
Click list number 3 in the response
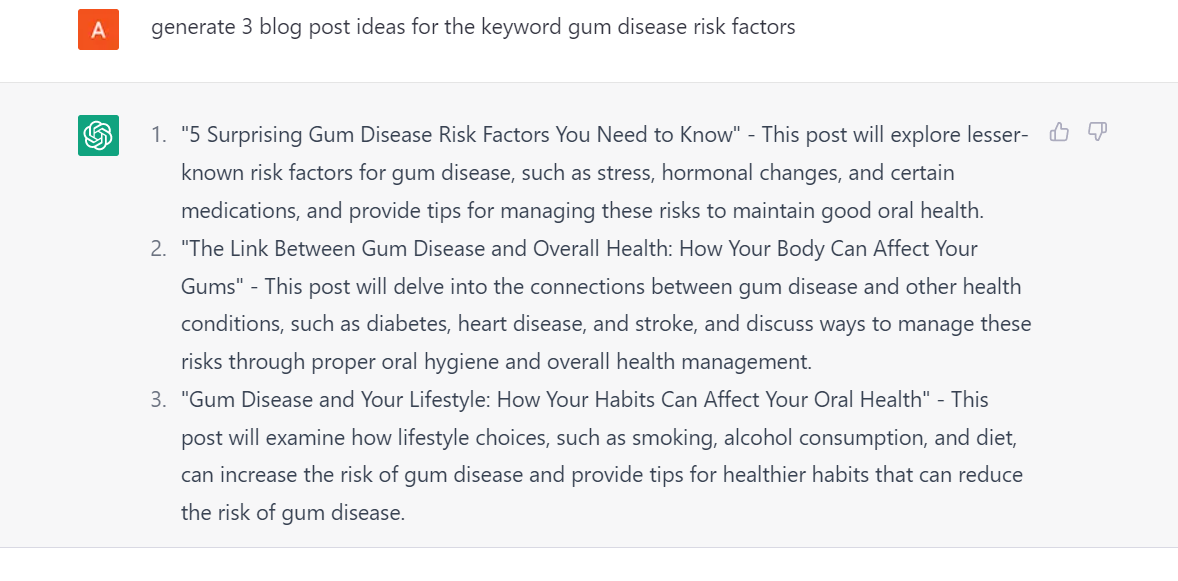pyautogui.click(x=159, y=399)
